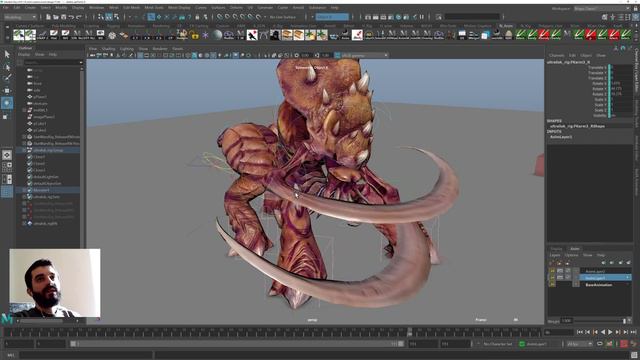The image size is (640, 360).
Task: Open Channel Box Channels menu
Action: (x=556, y=55)
